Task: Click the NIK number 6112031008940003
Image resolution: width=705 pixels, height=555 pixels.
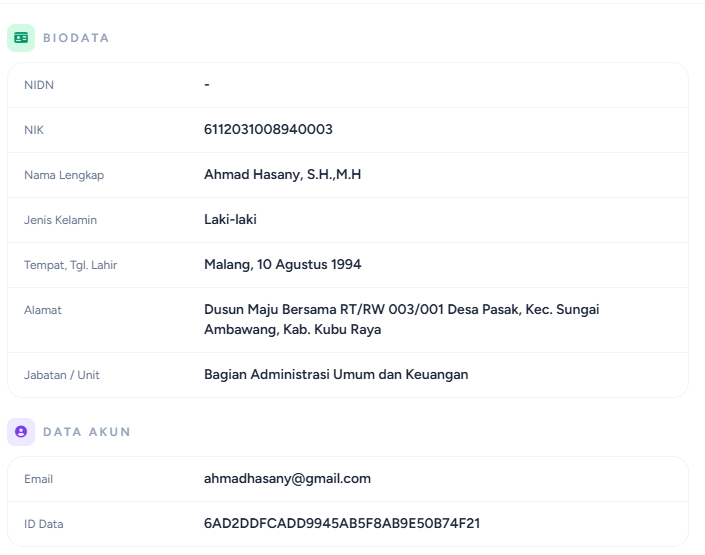Action: (268, 130)
